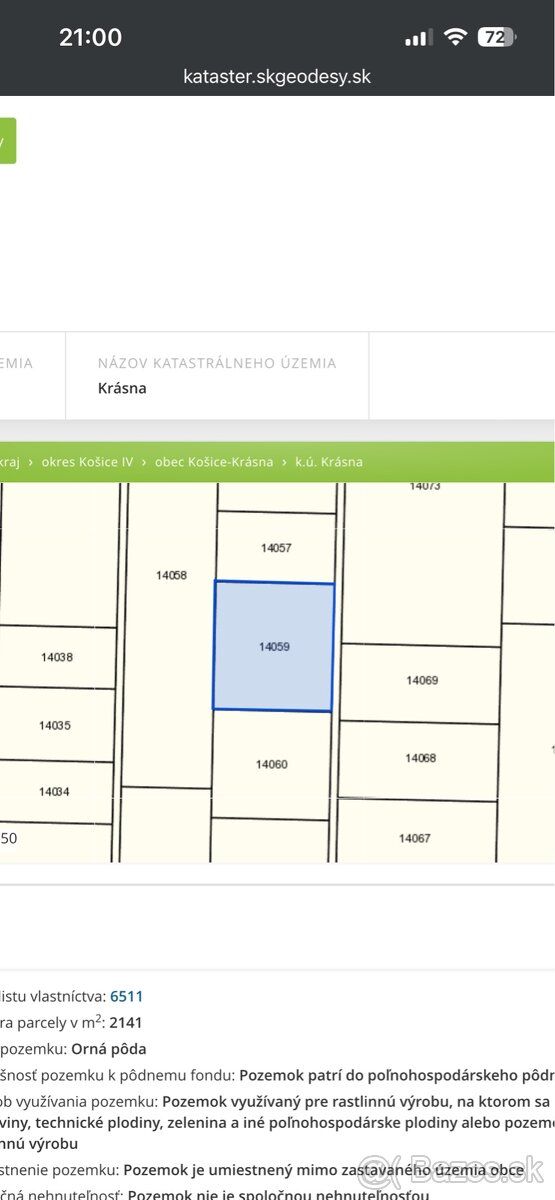Tap the green button at left edge
The image size is (555, 1200).
(7, 141)
